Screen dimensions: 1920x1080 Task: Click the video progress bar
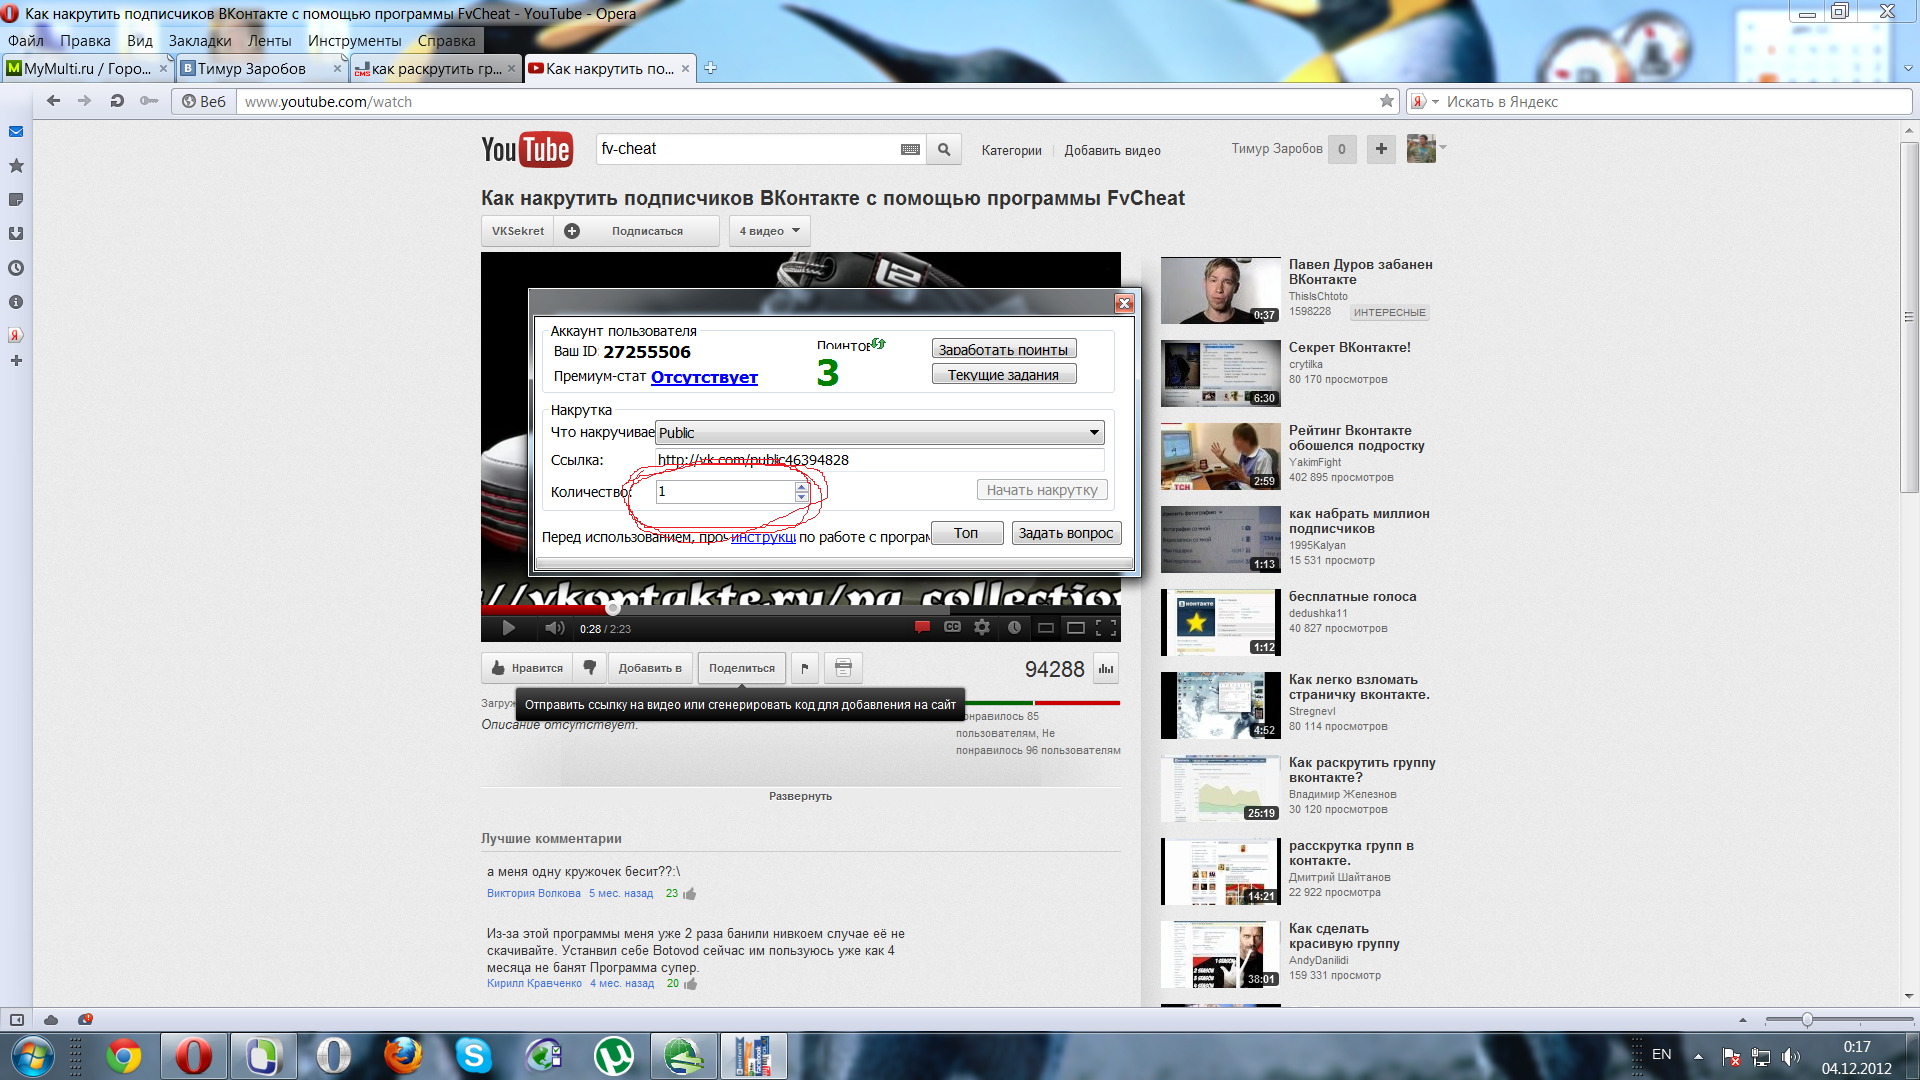(800, 608)
